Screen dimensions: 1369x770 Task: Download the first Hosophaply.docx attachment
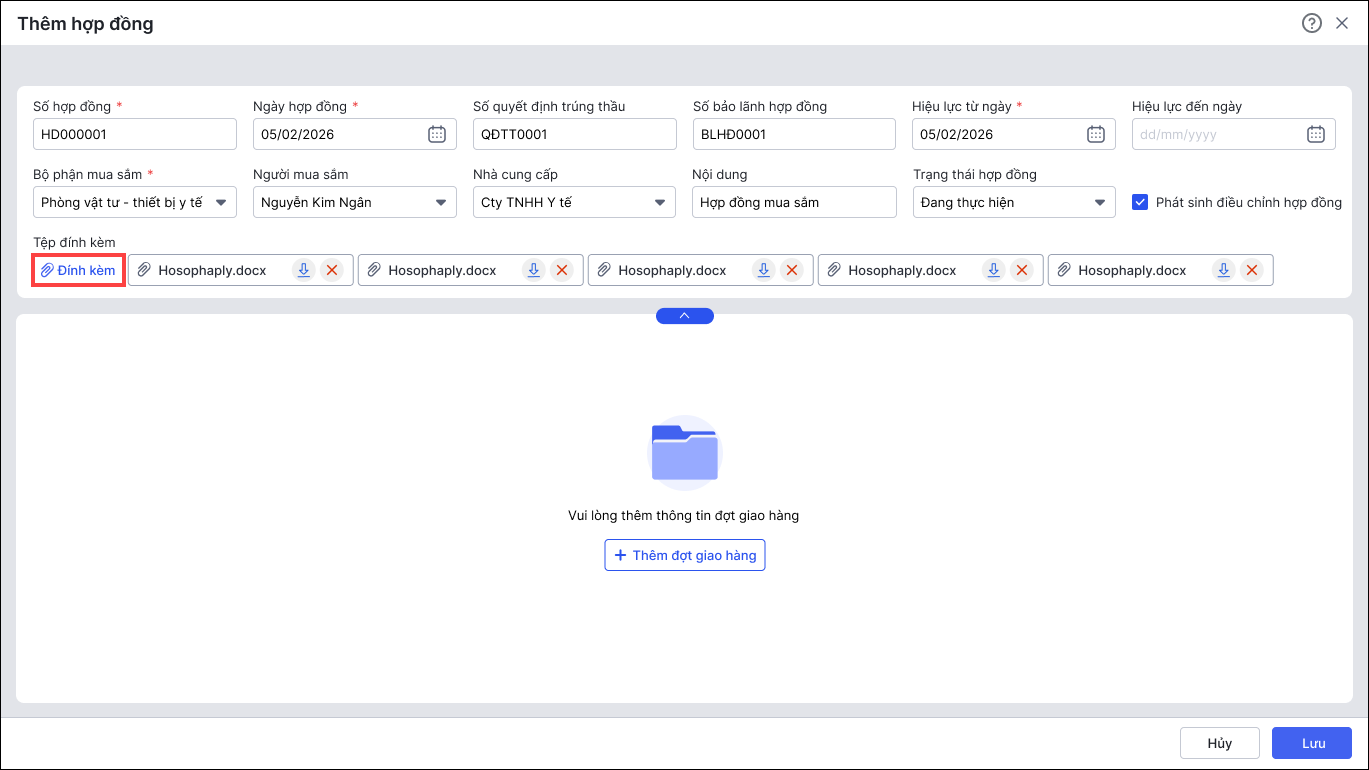point(303,270)
